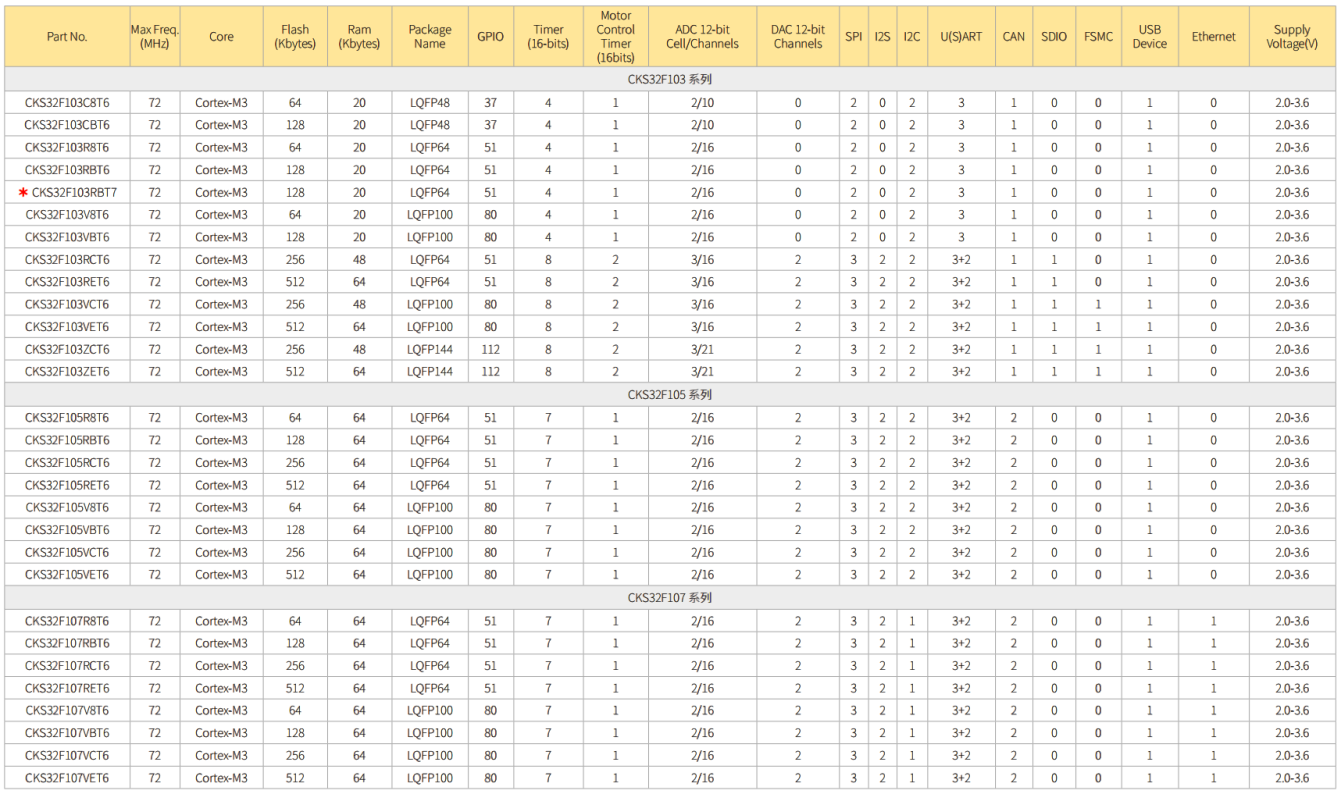
Task: Click the red asterisk beside CKS32F103RBT7
Action: tap(23, 192)
